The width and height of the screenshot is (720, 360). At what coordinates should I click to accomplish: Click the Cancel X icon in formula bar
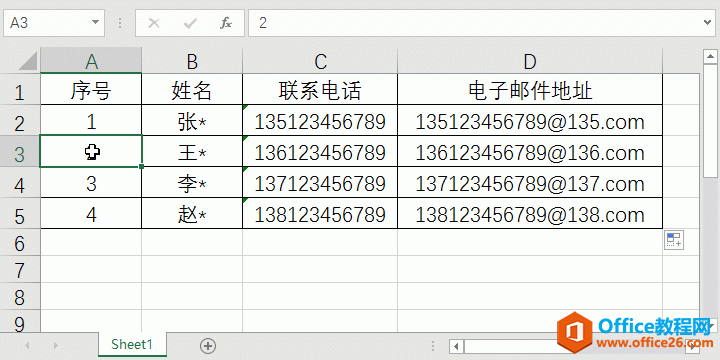(x=154, y=23)
